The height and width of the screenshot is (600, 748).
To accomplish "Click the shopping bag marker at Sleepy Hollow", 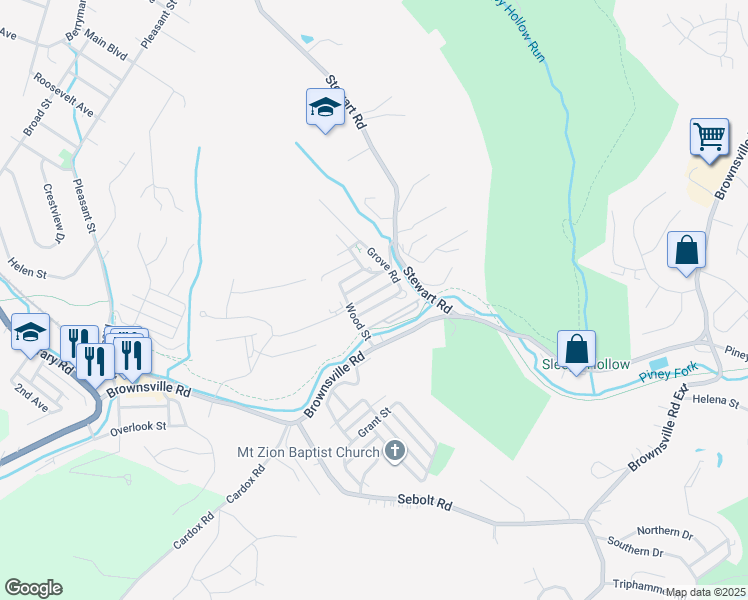I will (x=576, y=350).
